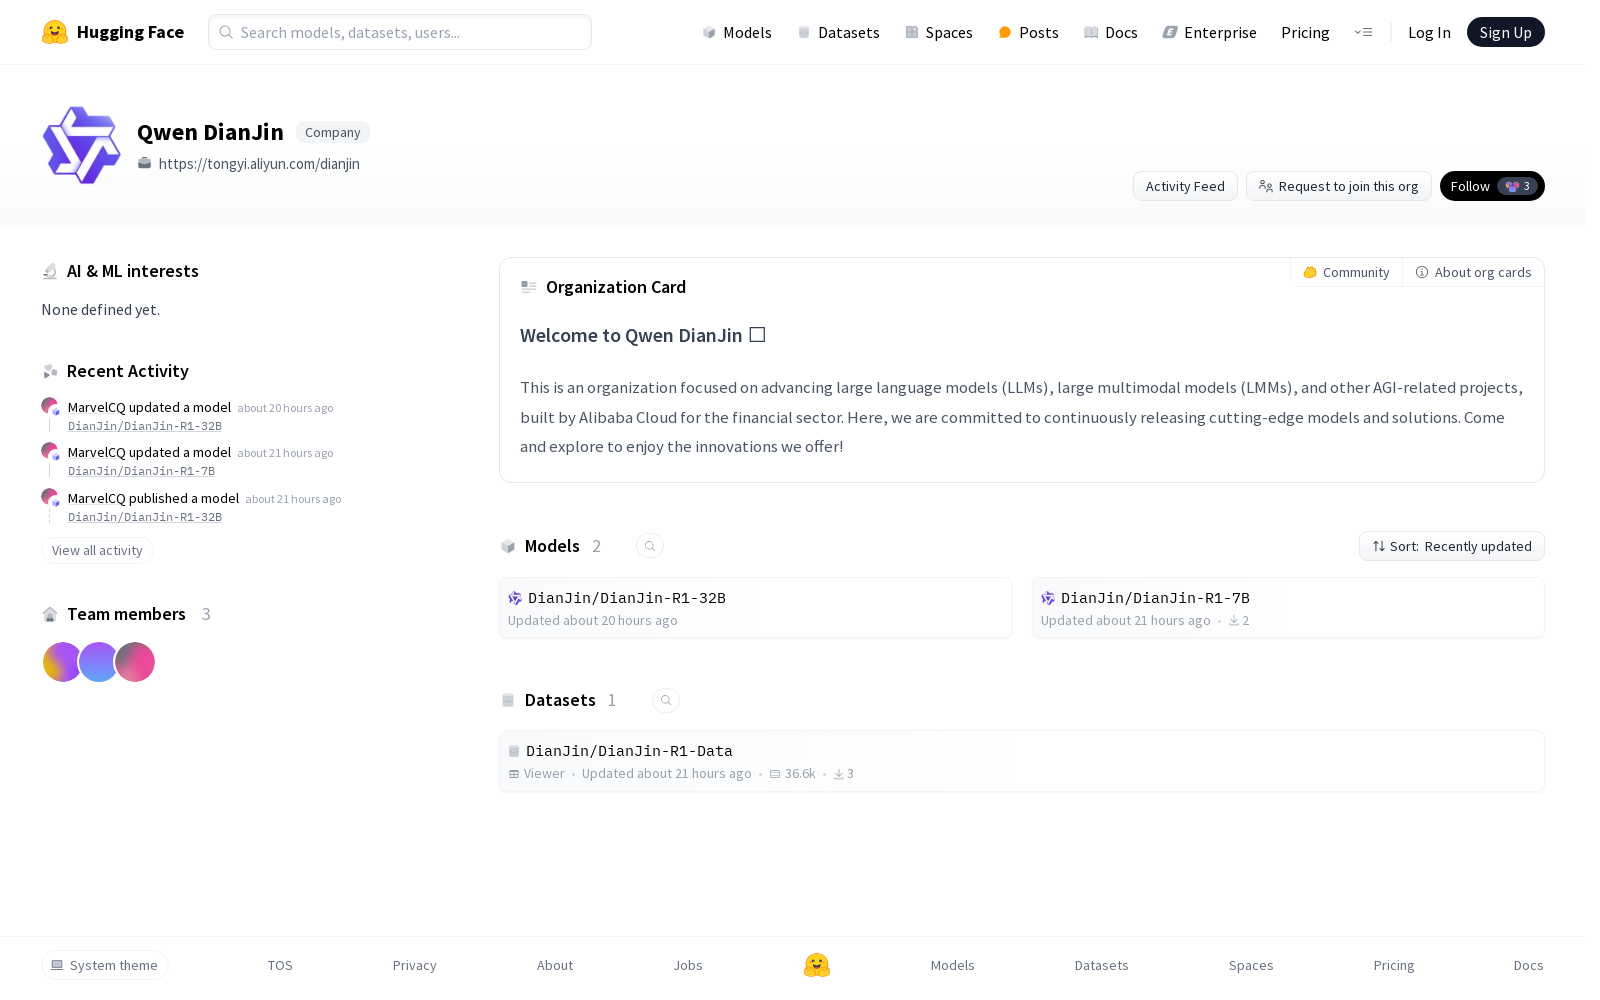Click the DianJin-R1-Data dataset icon
The height and width of the screenshot is (1000, 1600).
[514, 751]
